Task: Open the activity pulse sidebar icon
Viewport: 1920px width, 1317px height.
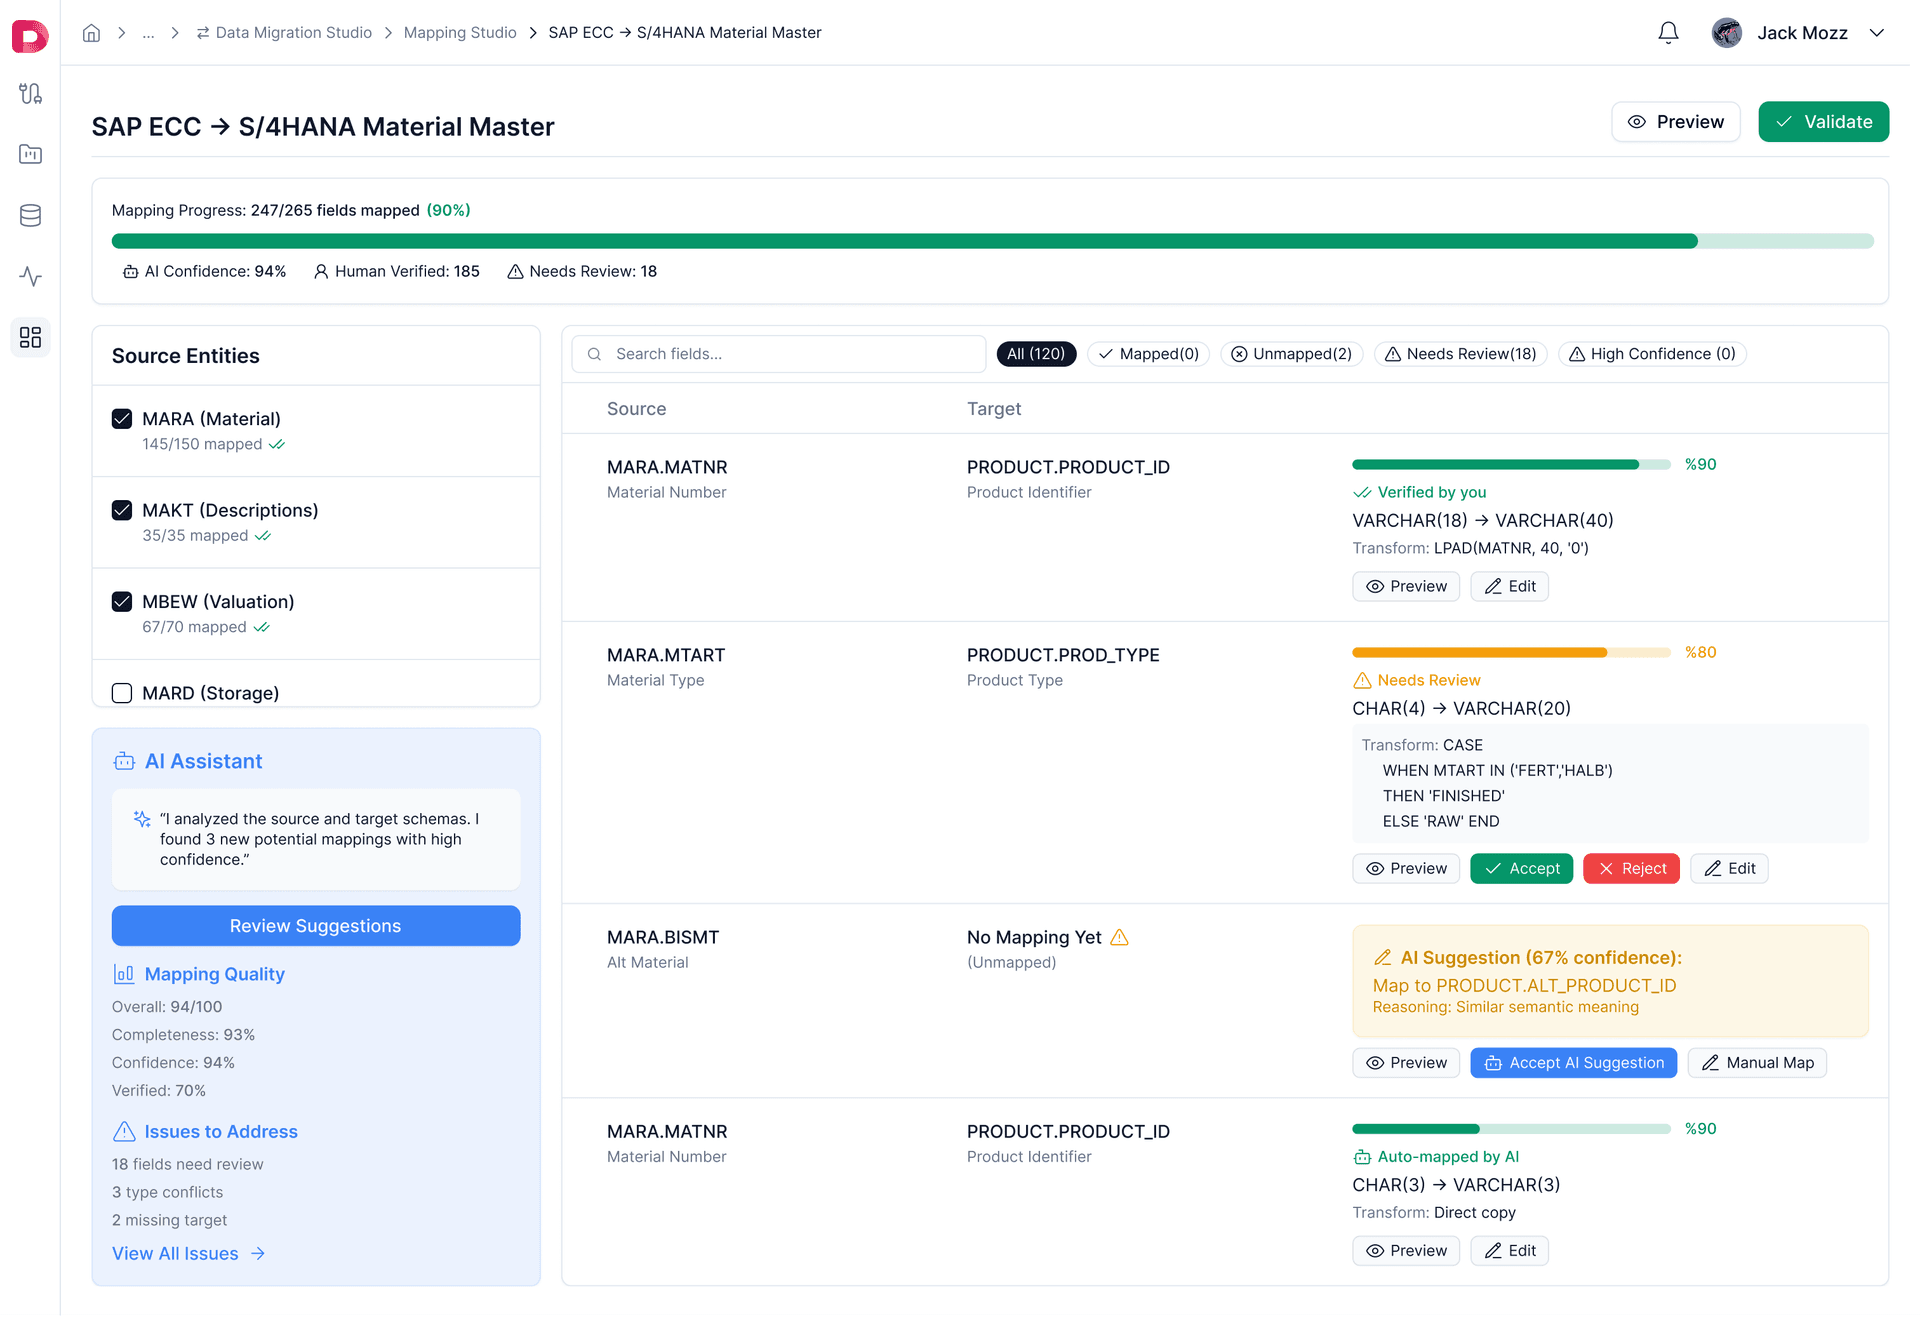Action: point(30,276)
